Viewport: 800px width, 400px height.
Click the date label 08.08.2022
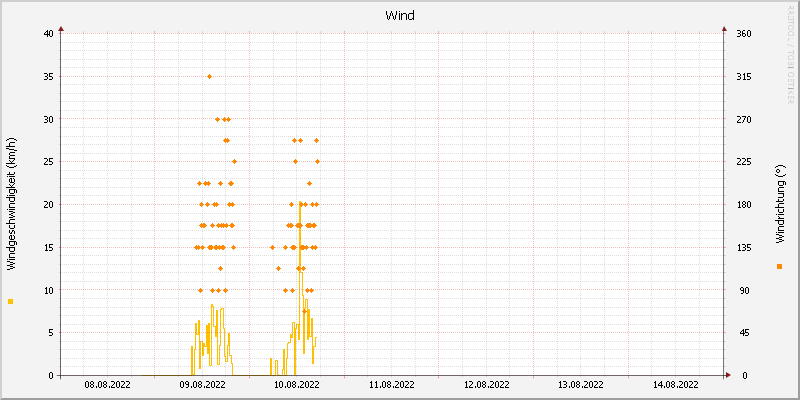click(x=108, y=385)
